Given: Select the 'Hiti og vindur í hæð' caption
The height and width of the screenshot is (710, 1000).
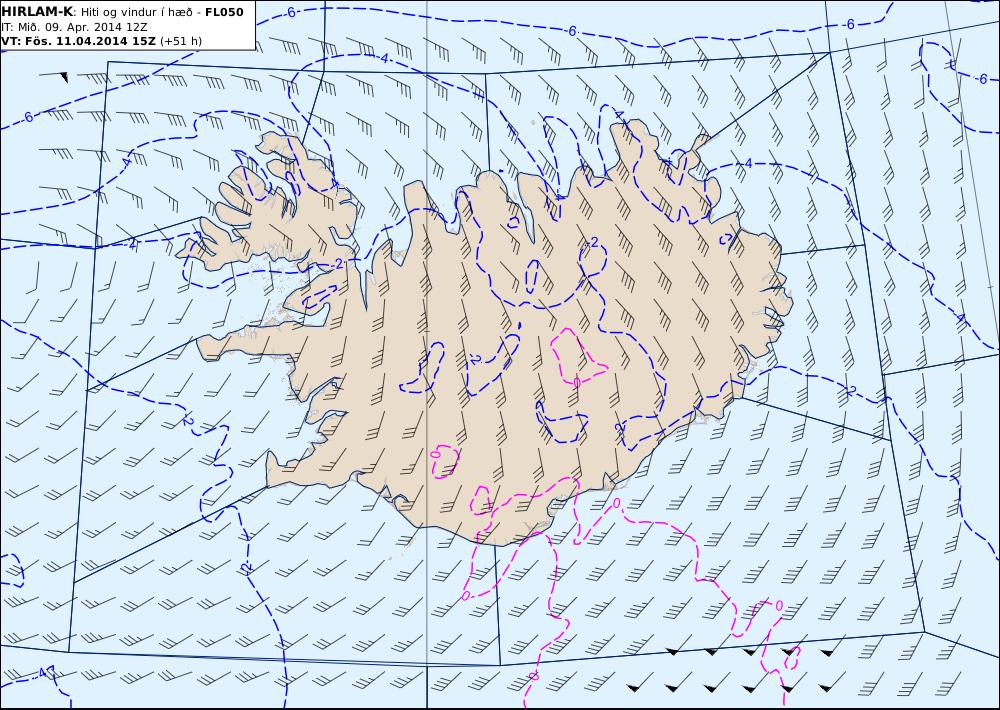Looking at the screenshot, I should point(137,12).
